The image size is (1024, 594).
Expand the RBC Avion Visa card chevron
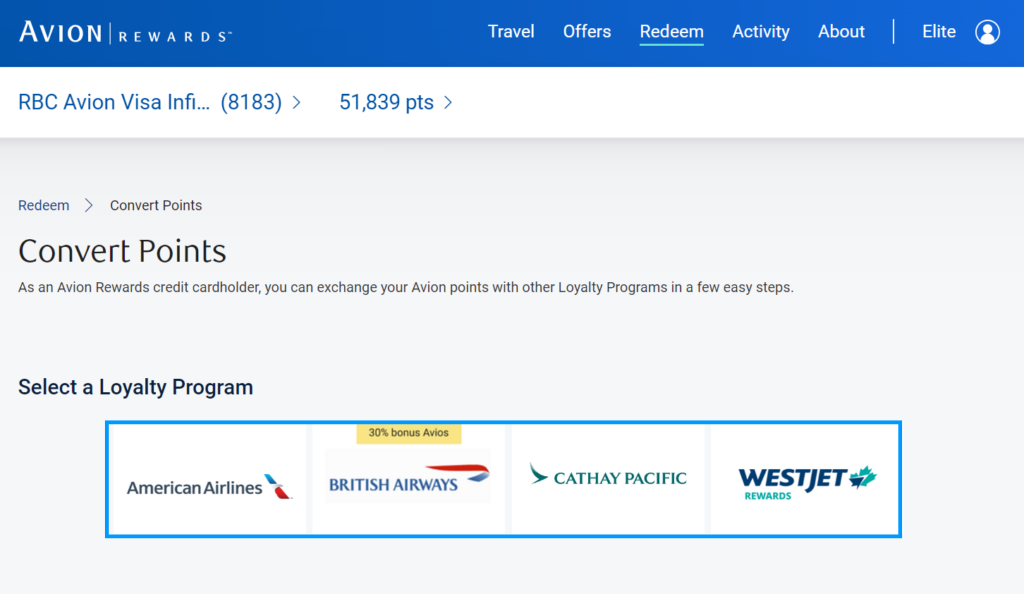(295, 102)
